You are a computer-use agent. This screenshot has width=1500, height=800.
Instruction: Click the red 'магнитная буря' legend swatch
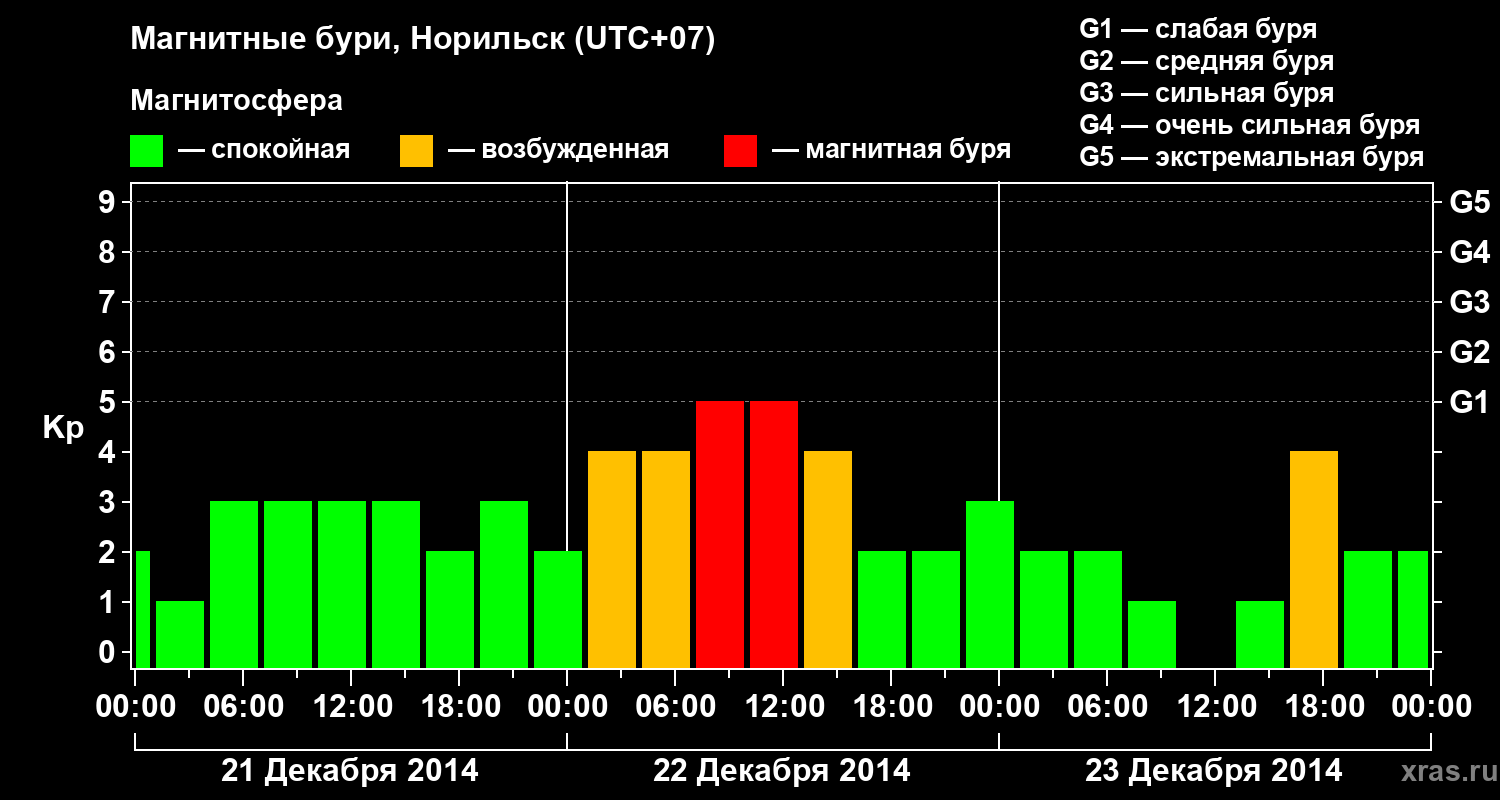741,151
